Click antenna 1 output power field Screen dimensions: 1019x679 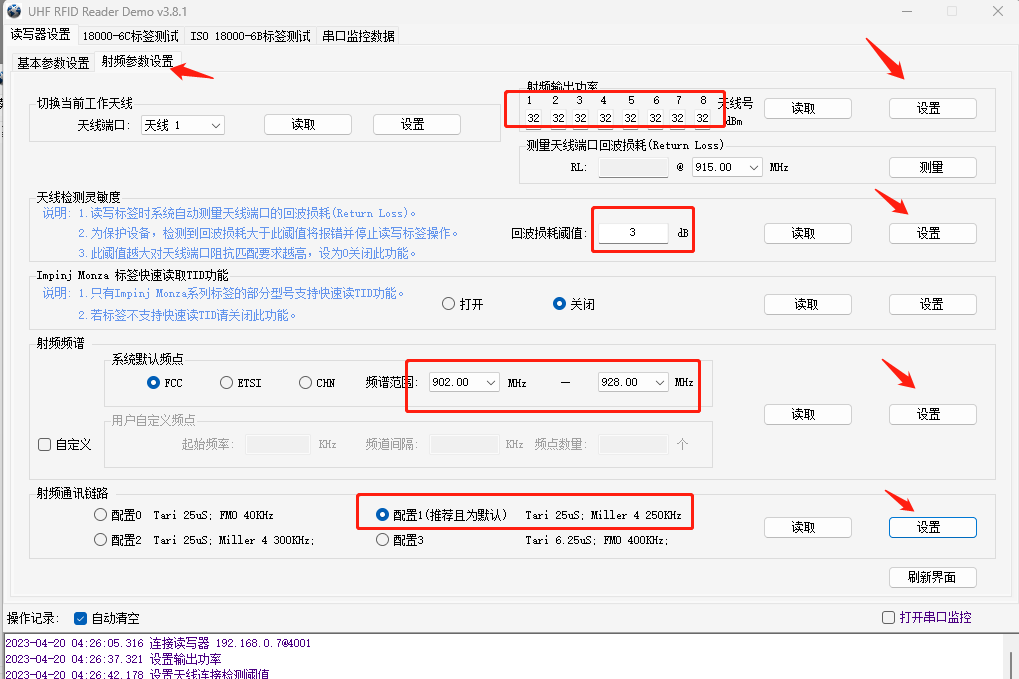click(533, 118)
